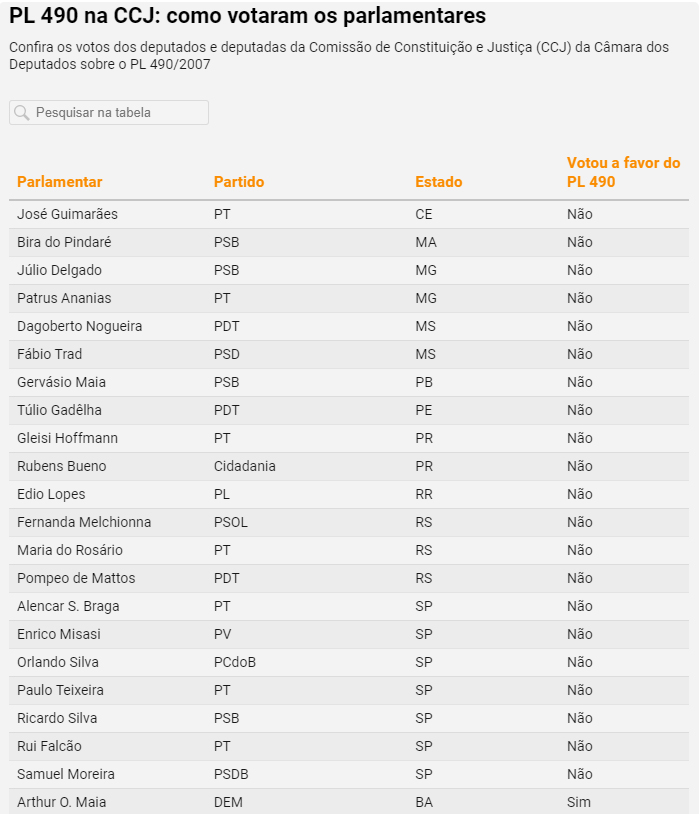Click the Samuel Moreira PSDB cell
This screenshot has height=814, width=699.
[231, 774]
